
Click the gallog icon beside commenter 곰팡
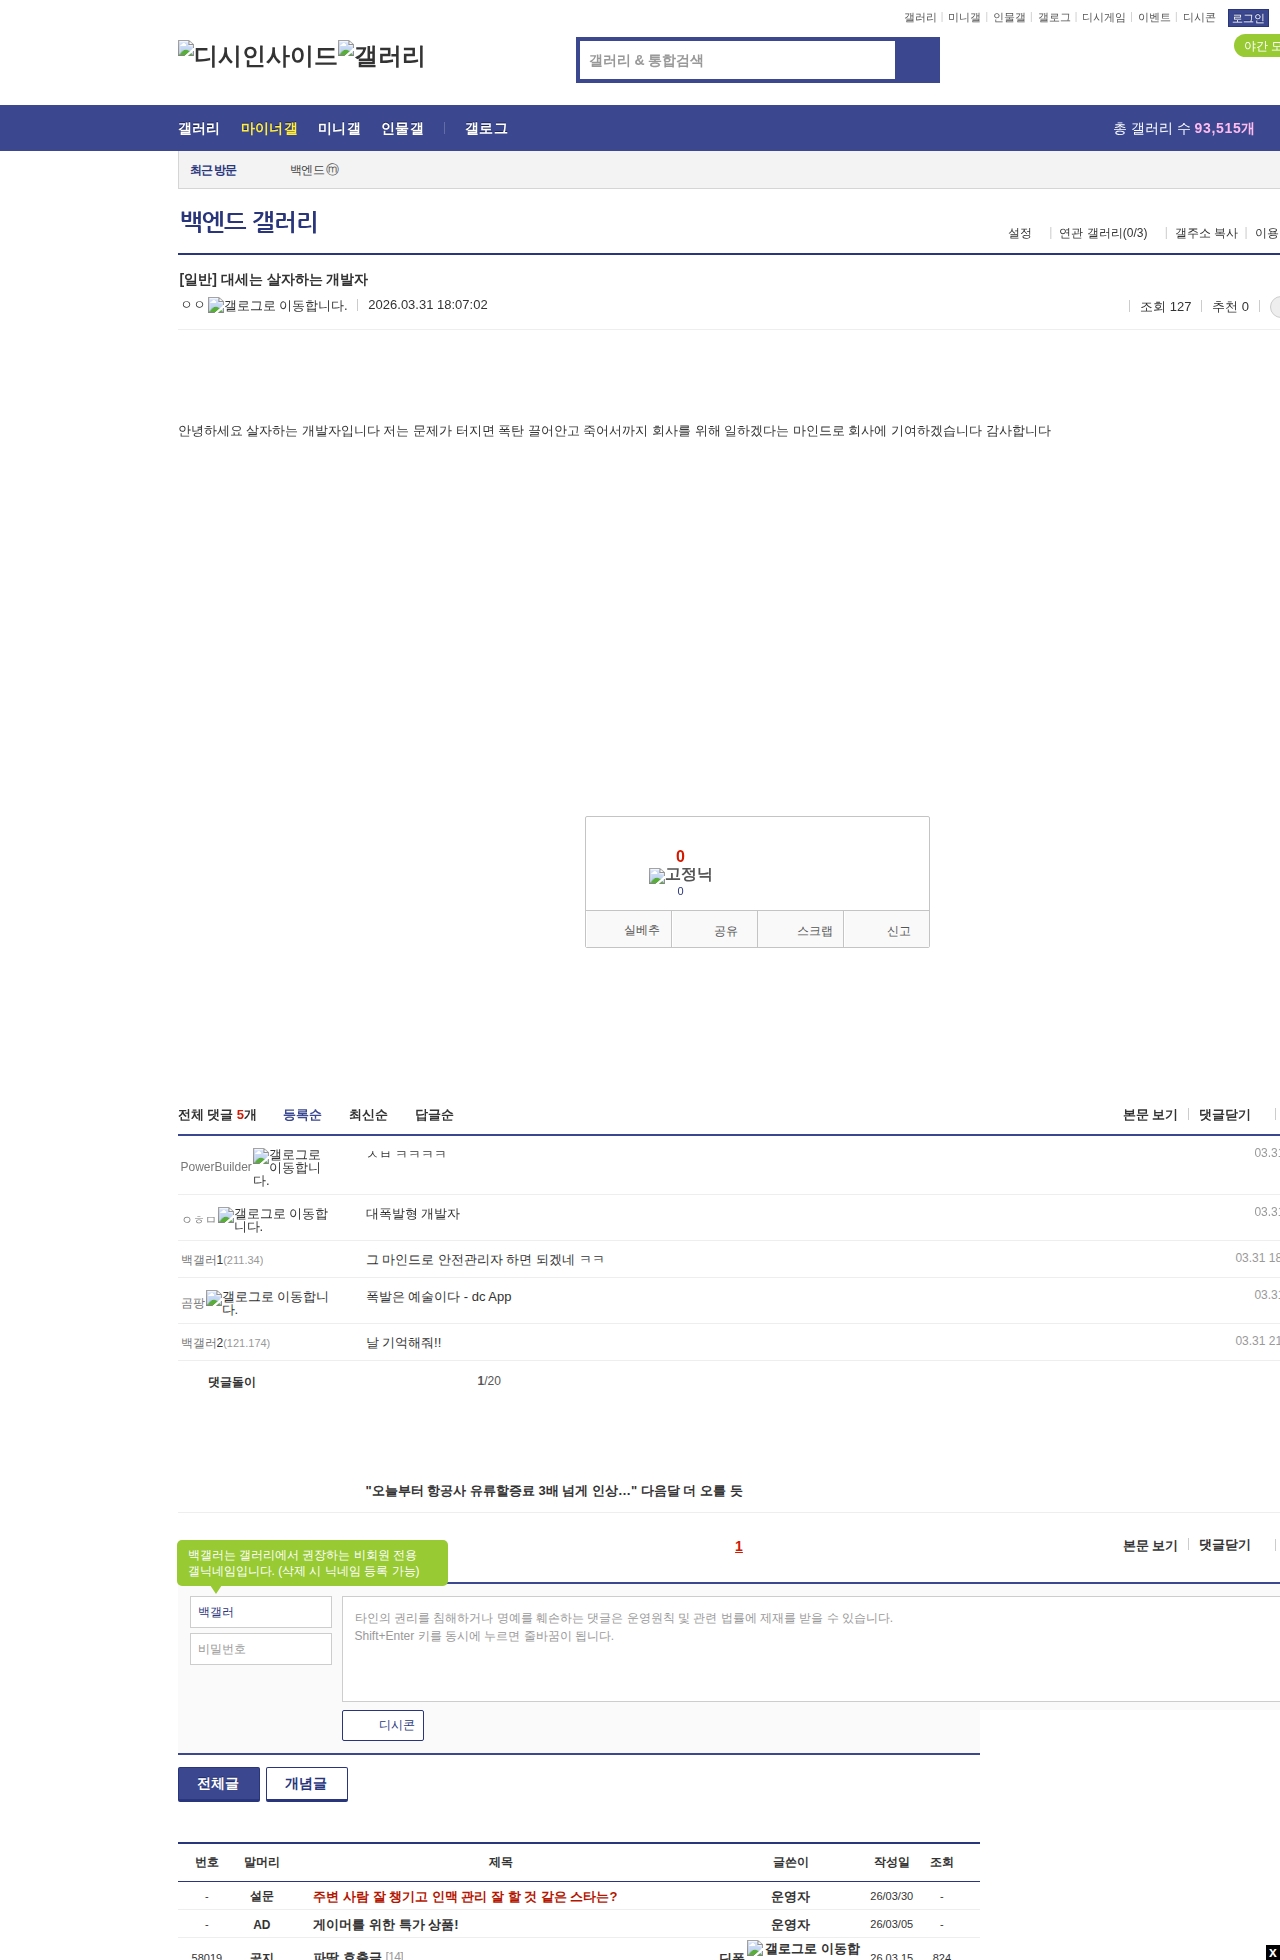pyautogui.click(x=267, y=1302)
